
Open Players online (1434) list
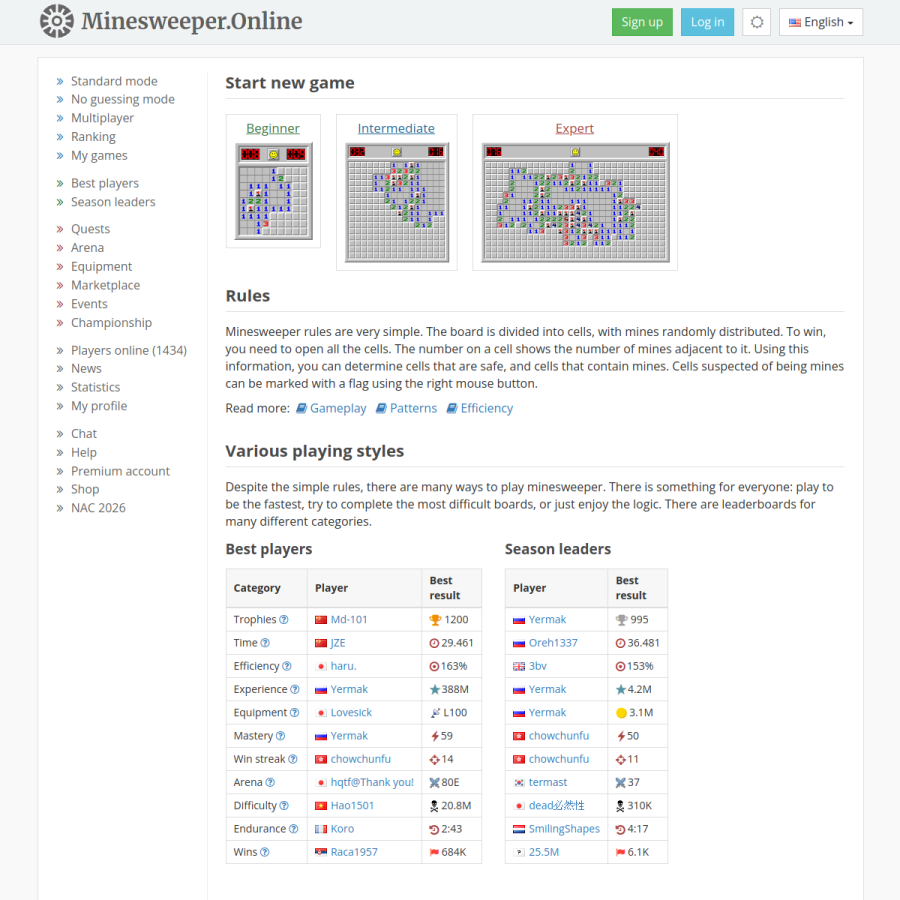pyautogui.click(x=129, y=350)
